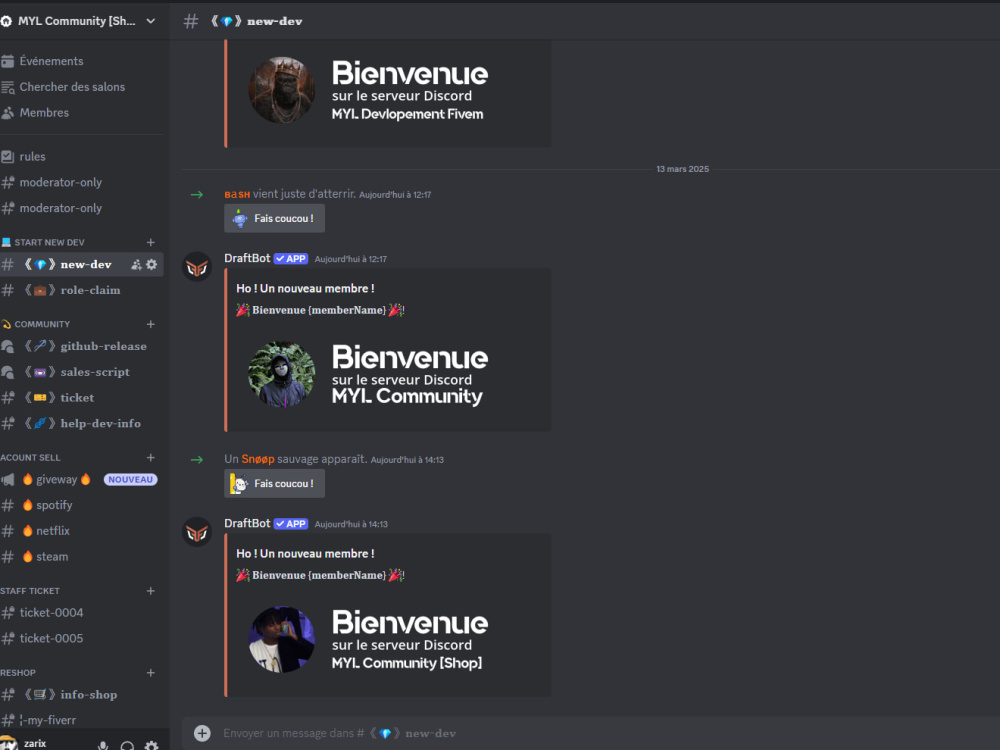This screenshot has height=750, width=1000.
Task: Add a channel to ACOUNT SELL
Action: (151, 457)
